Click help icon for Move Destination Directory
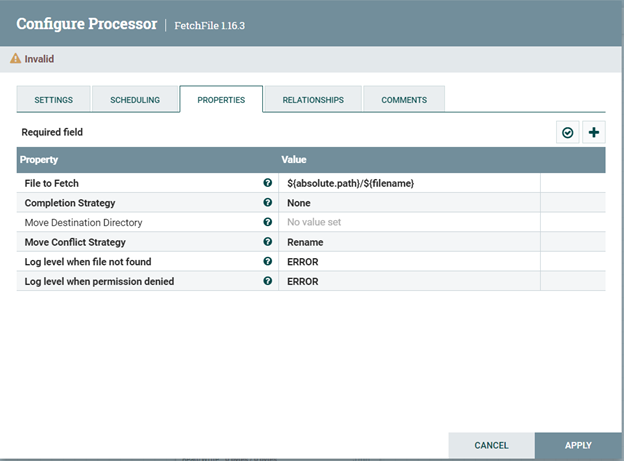Viewport: 624px width, 461px height. click(x=267, y=222)
